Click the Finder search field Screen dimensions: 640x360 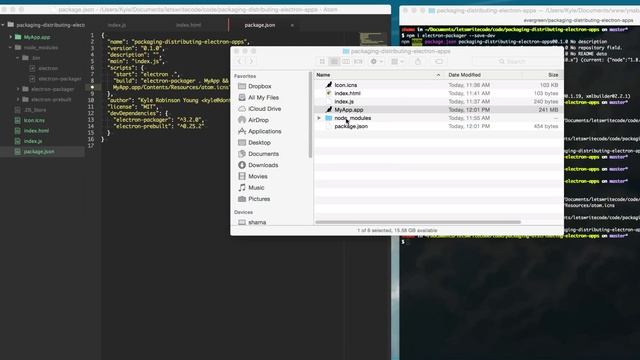516,61
